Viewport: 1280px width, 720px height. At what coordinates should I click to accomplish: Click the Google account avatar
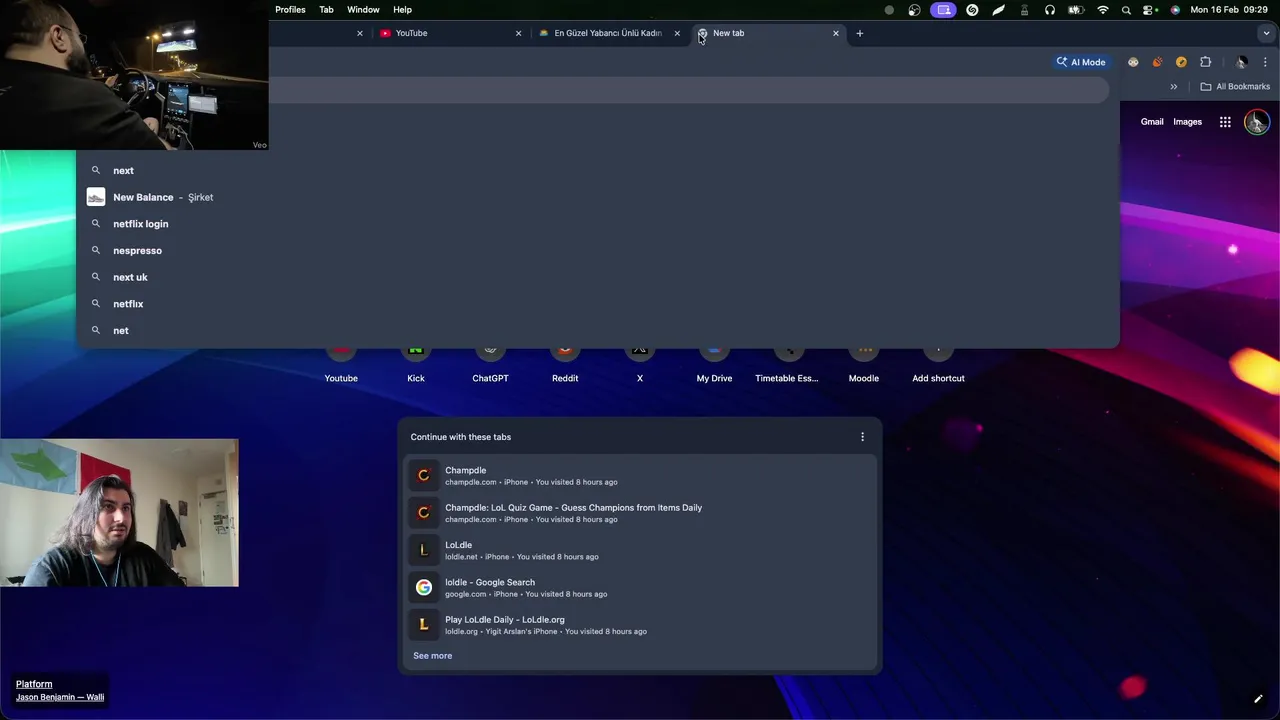[1257, 122]
